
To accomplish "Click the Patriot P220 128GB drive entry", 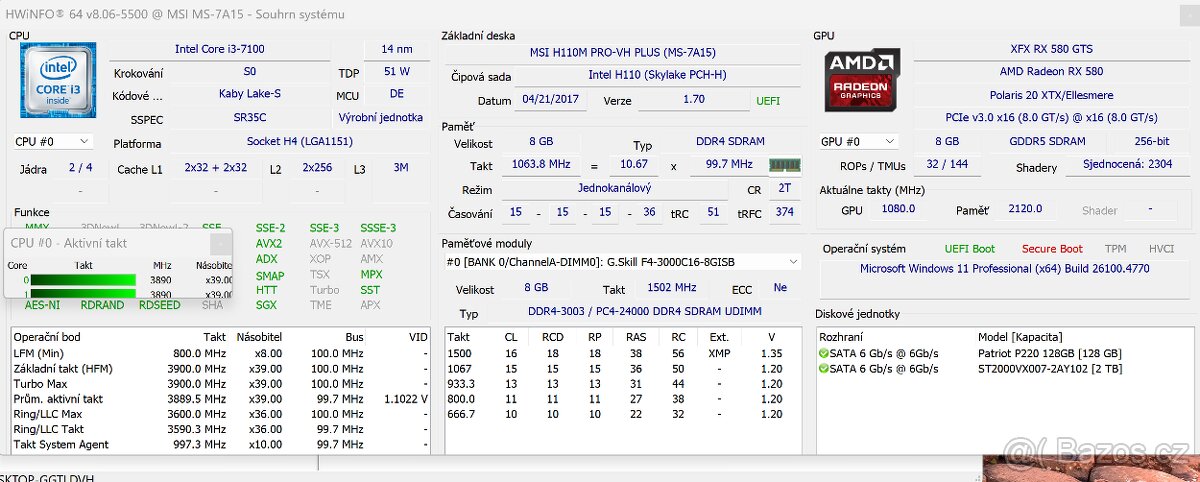I will (1004, 353).
